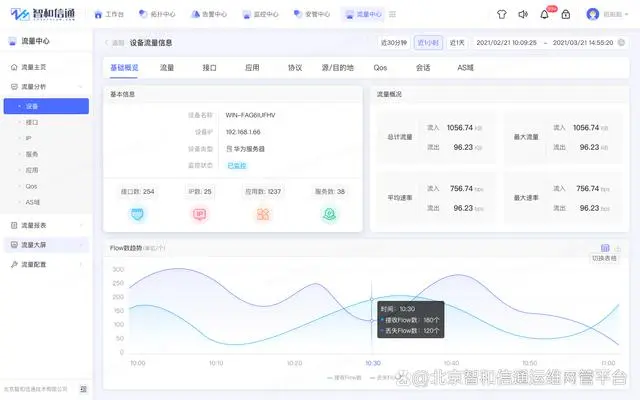
Task: Click the 流量主页 home icon in sidebar
Action: click(14, 67)
